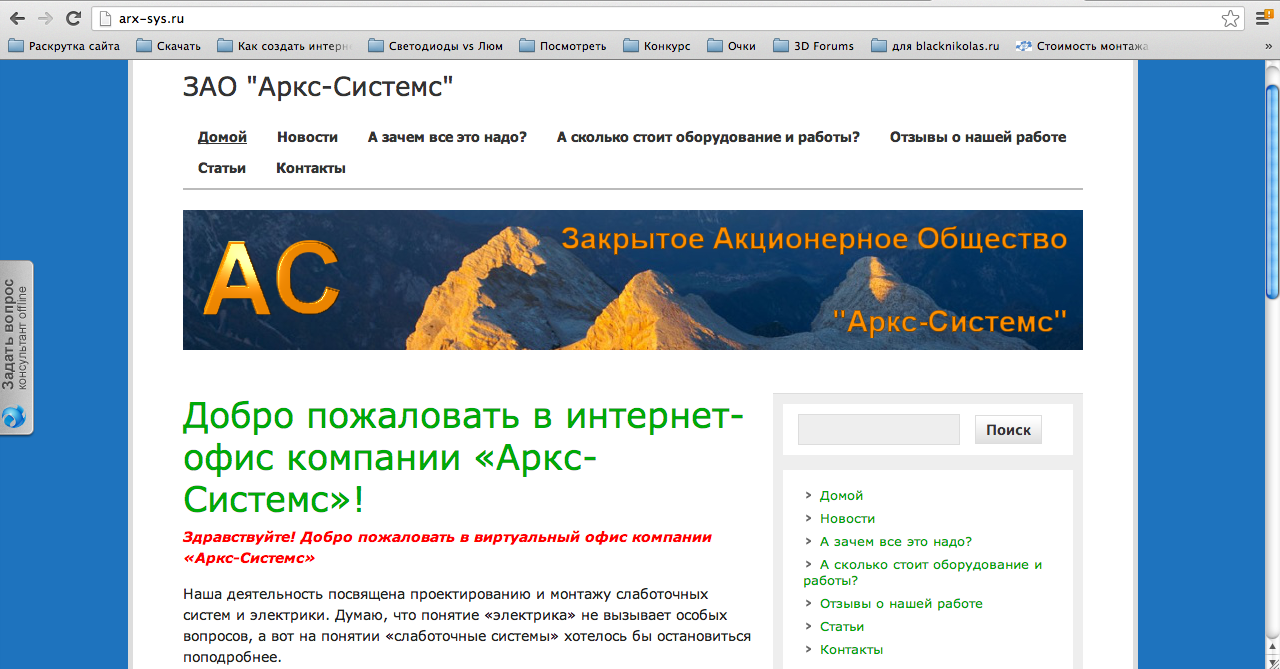Screen dimensions: 1280x669
Task: Expand the 'Очки' bookmarks folder
Action: pyautogui.click(x=713, y=45)
